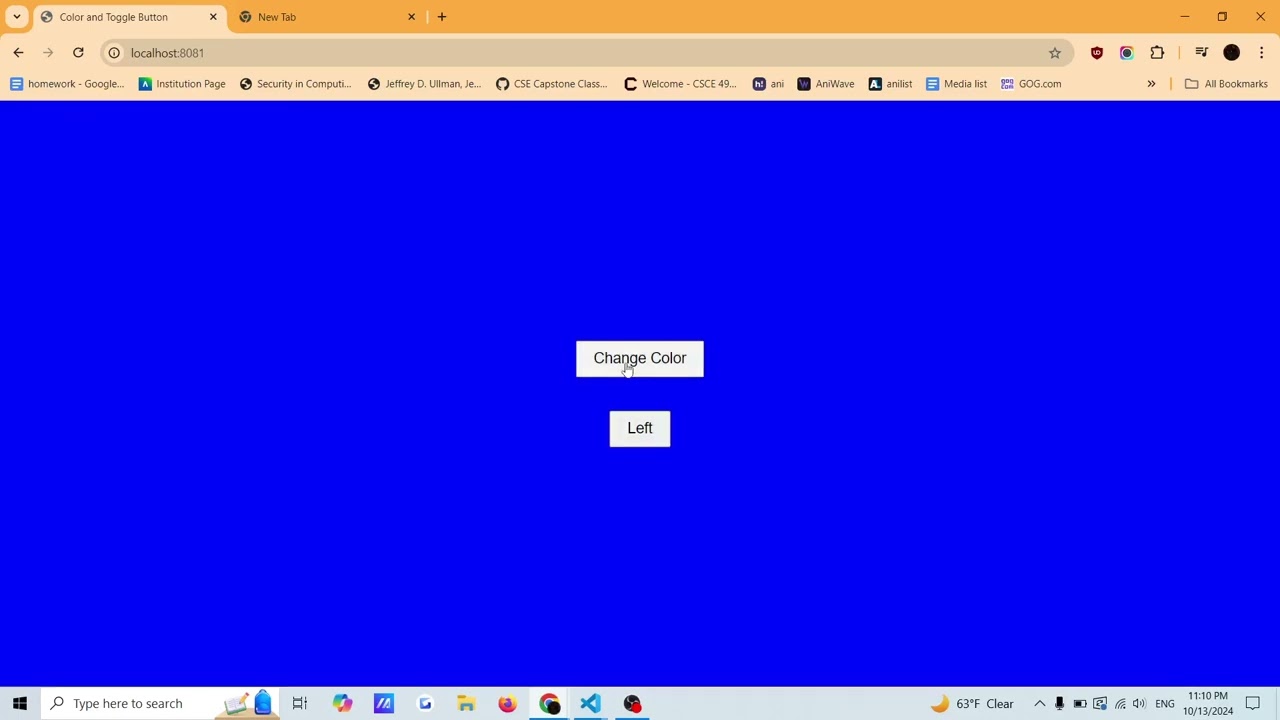Screen dimensions: 1280x720
Task: Open the homework Google bookmark
Action: tap(67, 84)
